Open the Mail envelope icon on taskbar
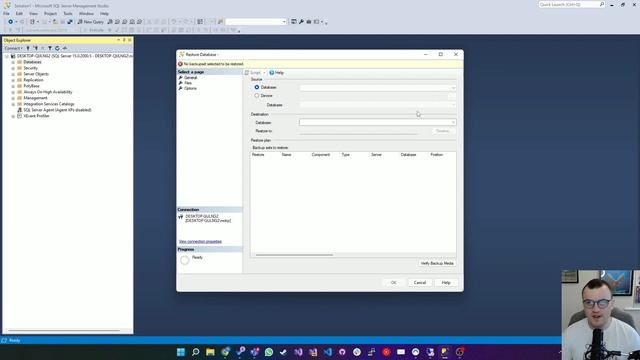 (x=401, y=352)
